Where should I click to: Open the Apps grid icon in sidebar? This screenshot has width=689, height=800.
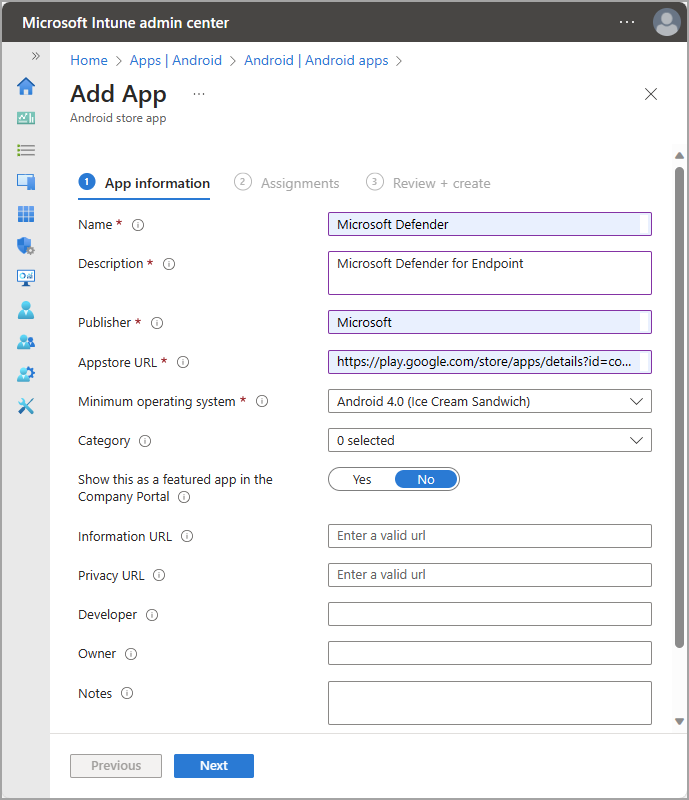coord(26,214)
